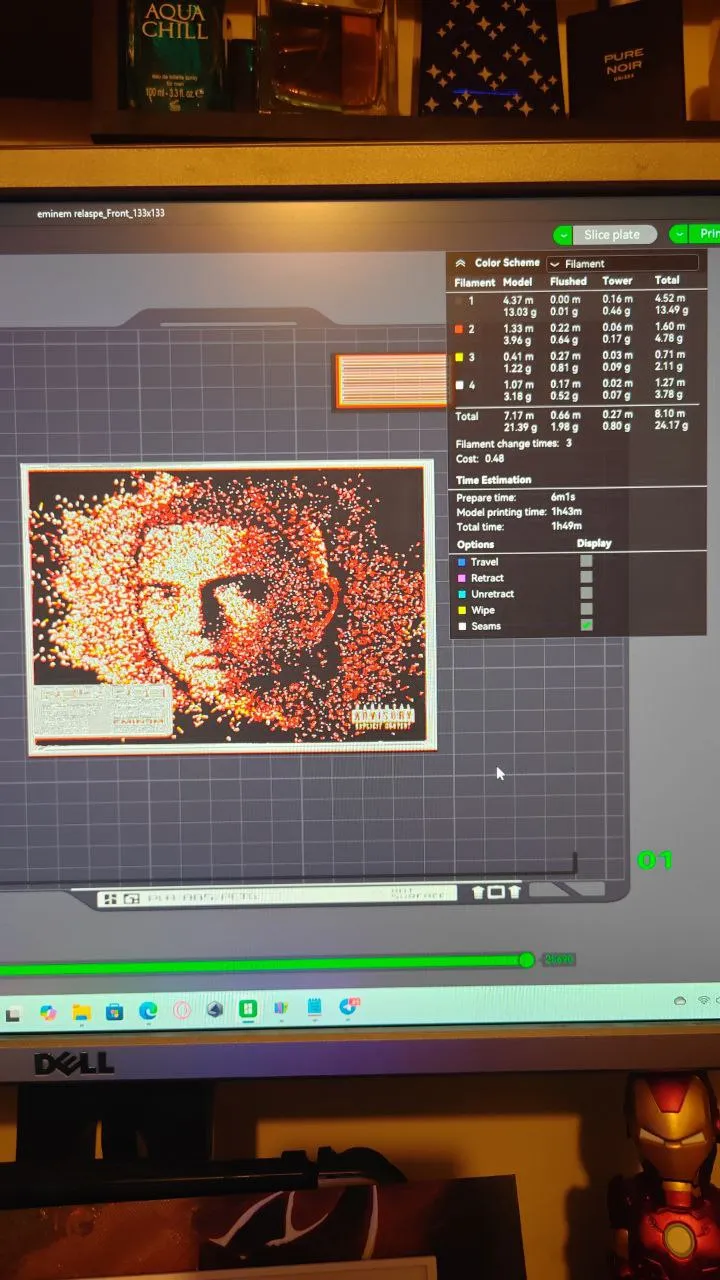Click the magenta Retract legend color square
This screenshot has height=1280, width=720.
click(461, 578)
